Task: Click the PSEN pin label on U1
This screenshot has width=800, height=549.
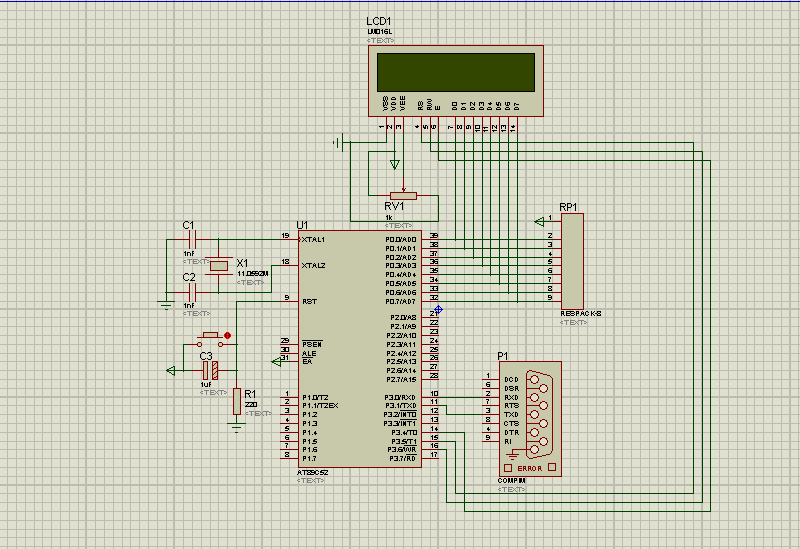Action: tap(312, 344)
